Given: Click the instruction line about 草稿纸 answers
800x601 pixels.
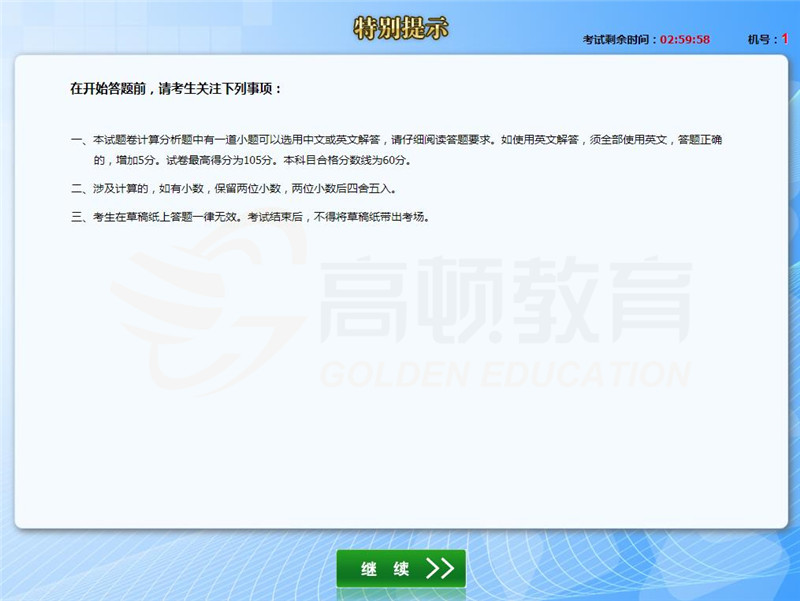Looking at the screenshot, I should (x=260, y=216).
